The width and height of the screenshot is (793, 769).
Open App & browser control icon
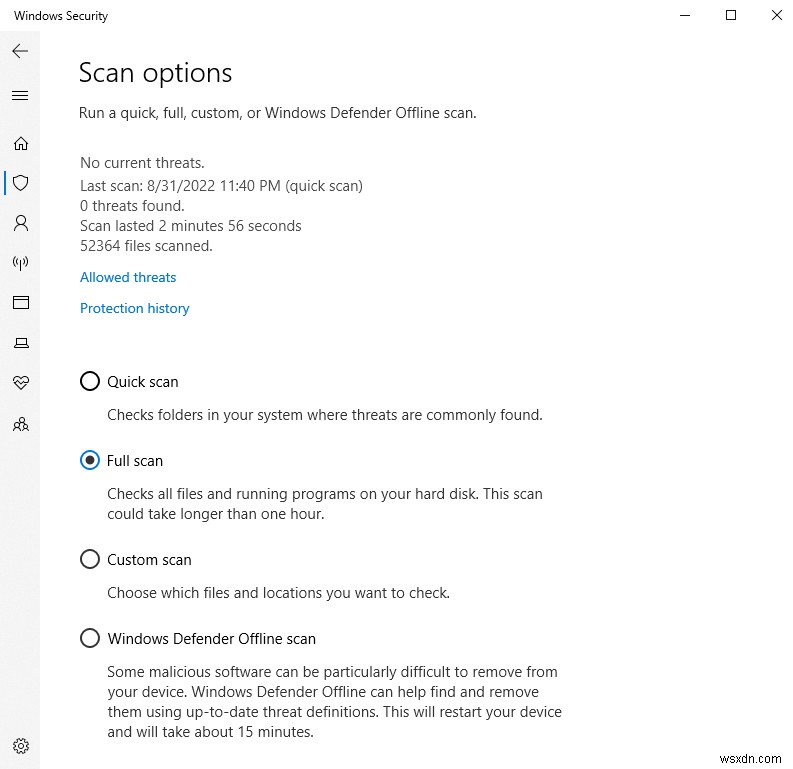tap(20, 303)
